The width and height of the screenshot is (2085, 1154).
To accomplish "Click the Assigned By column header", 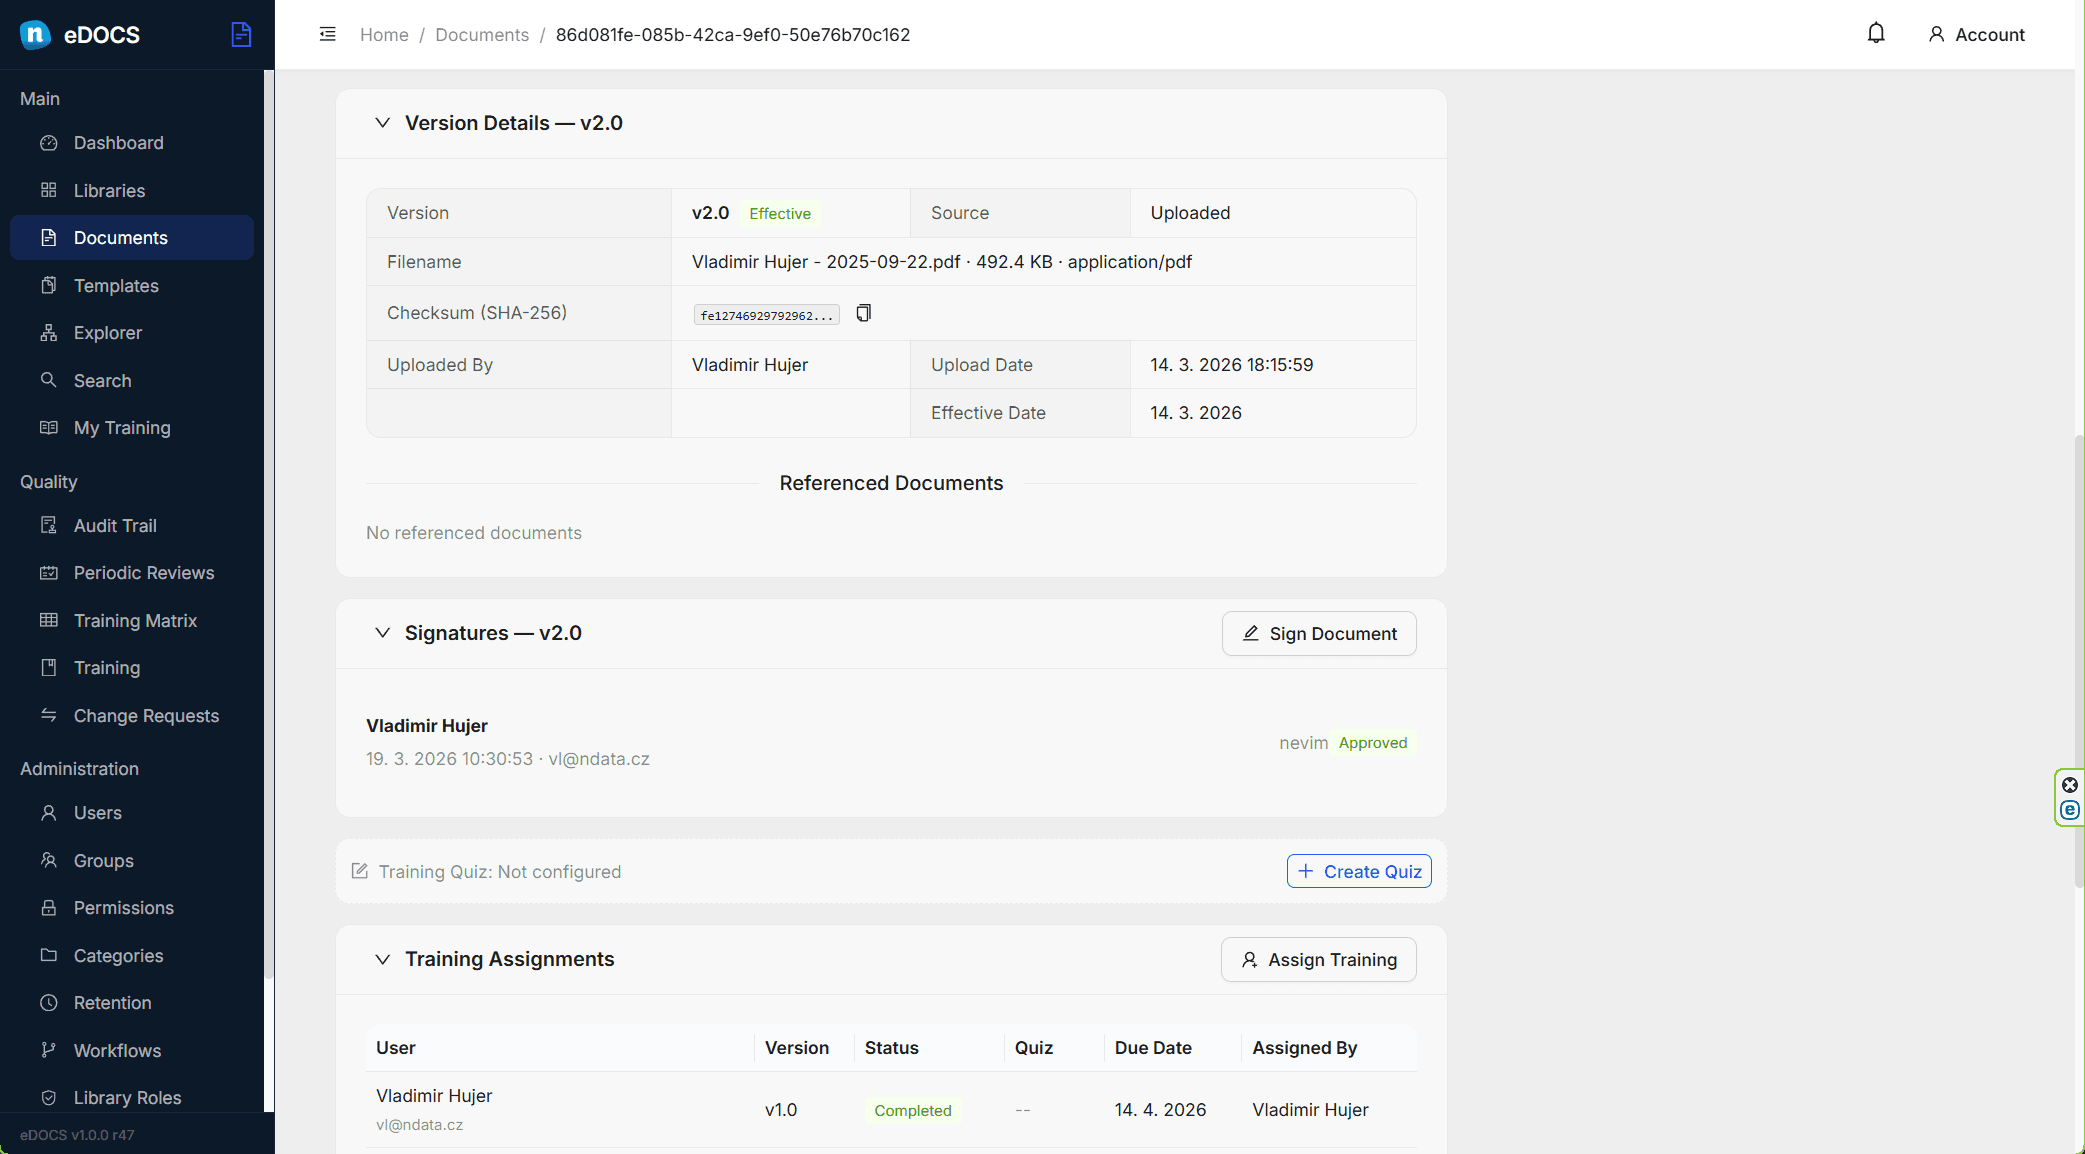I will [x=1304, y=1047].
